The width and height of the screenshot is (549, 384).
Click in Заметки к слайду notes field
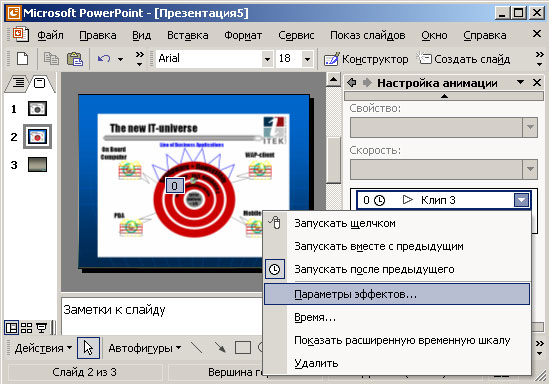click(161, 316)
